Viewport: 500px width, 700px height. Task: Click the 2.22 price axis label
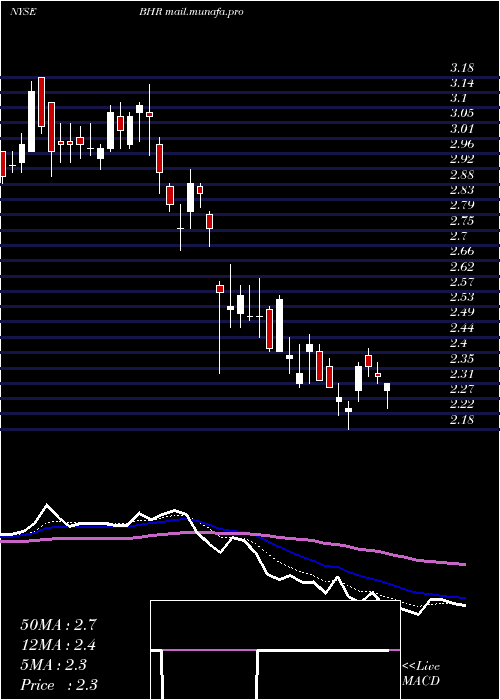click(462, 404)
